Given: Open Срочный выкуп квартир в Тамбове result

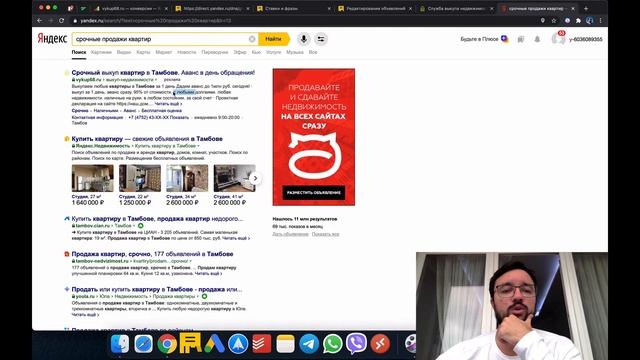Looking at the screenshot, I should click(x=163, y=73).
